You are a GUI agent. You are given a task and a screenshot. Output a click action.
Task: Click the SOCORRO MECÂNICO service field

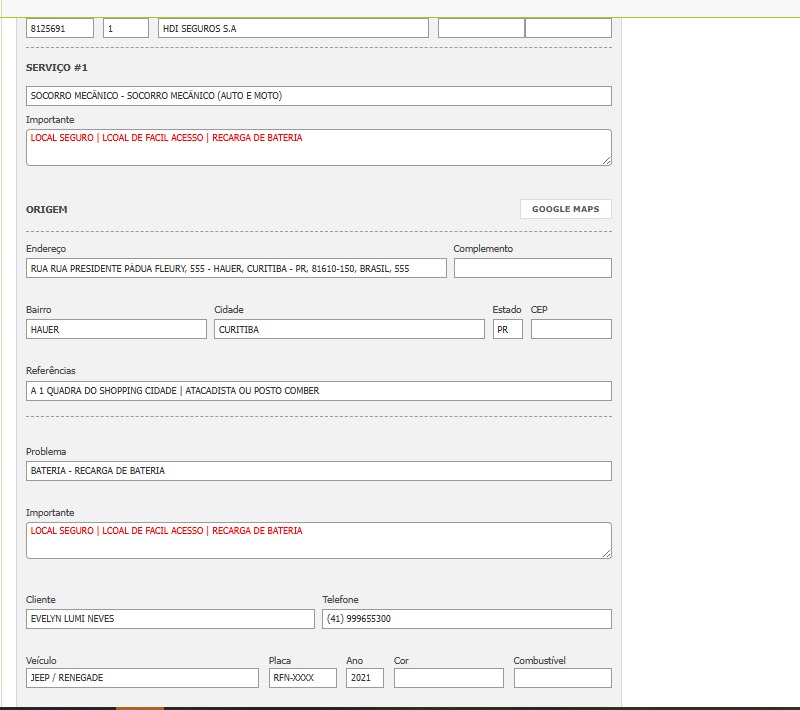click(x=318, y=96)
